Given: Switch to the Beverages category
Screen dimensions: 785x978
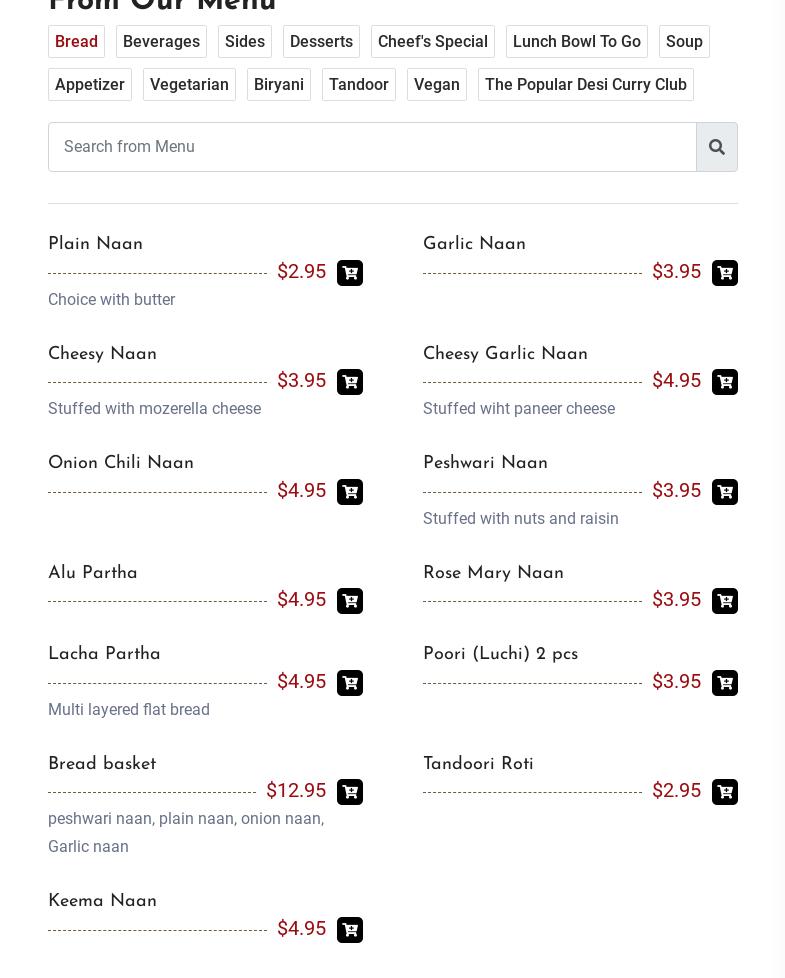Looking at the screenshot, I should pyautogui.click(x=161, y=42).
